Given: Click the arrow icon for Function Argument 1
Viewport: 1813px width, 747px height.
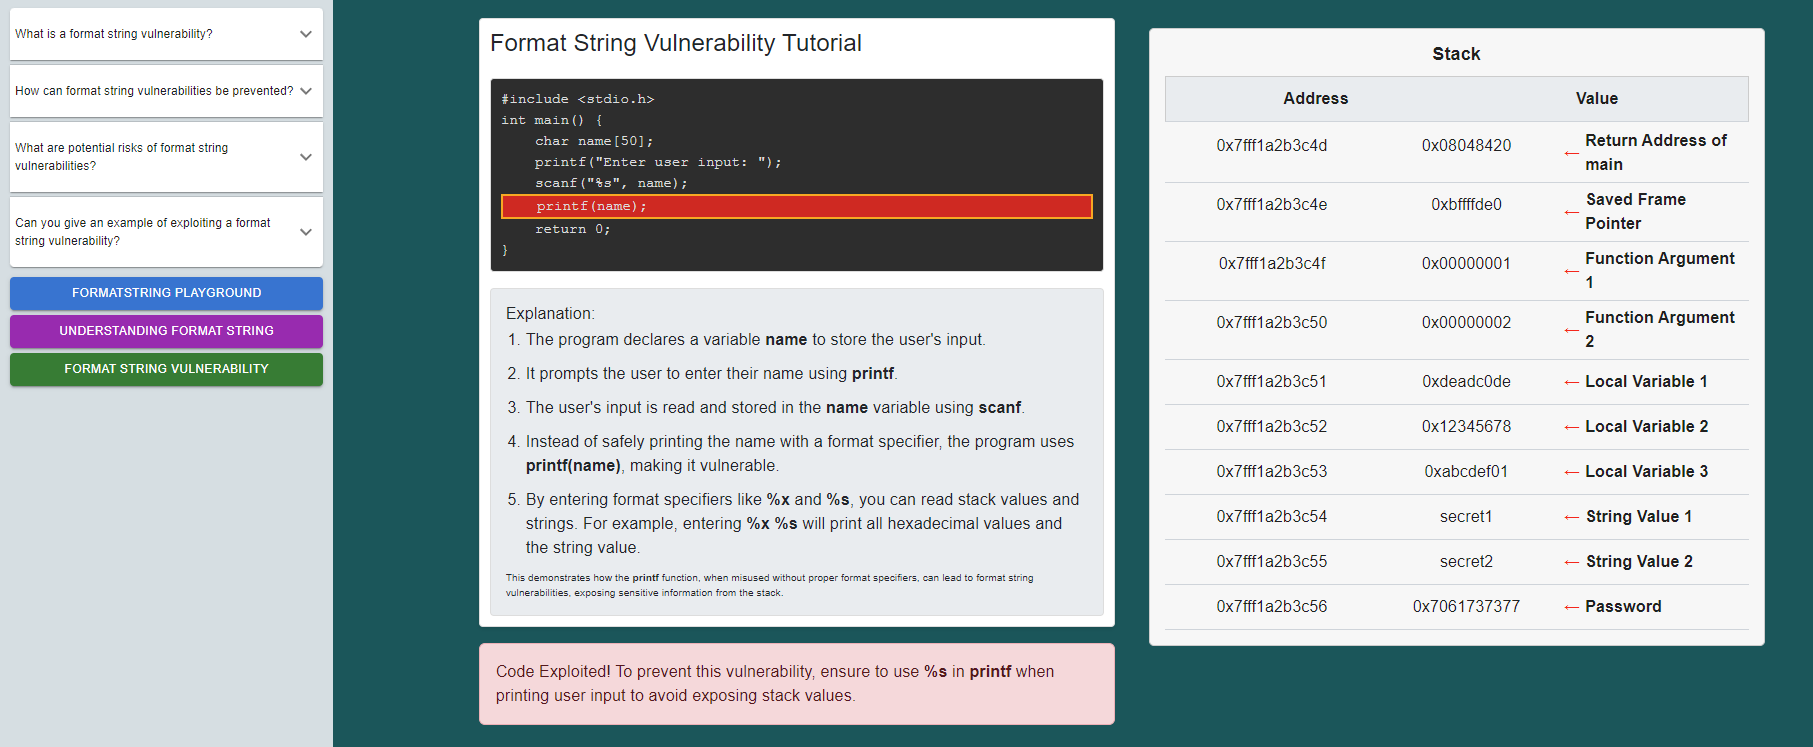Looking at the screenshot, I should [x=1571, y=271].
